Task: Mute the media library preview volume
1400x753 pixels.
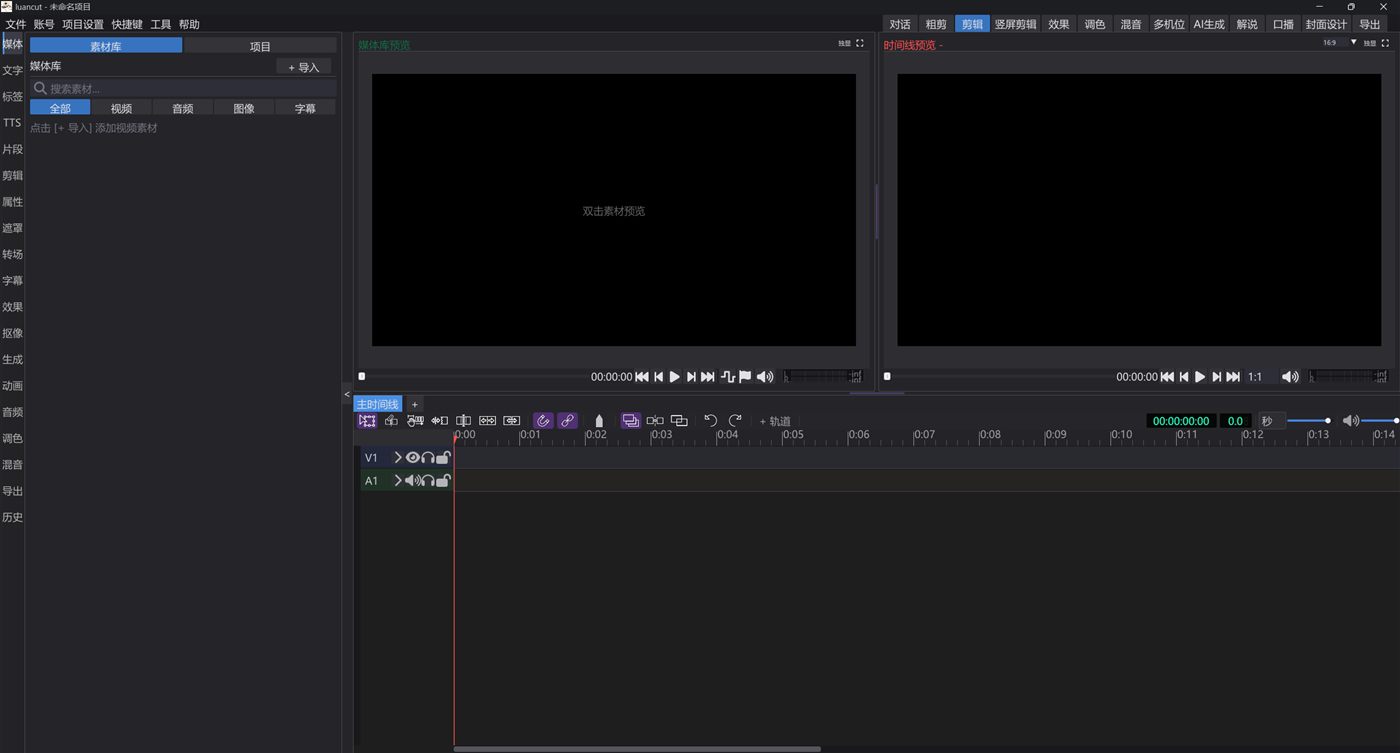Action: click(x=765, y=377)
